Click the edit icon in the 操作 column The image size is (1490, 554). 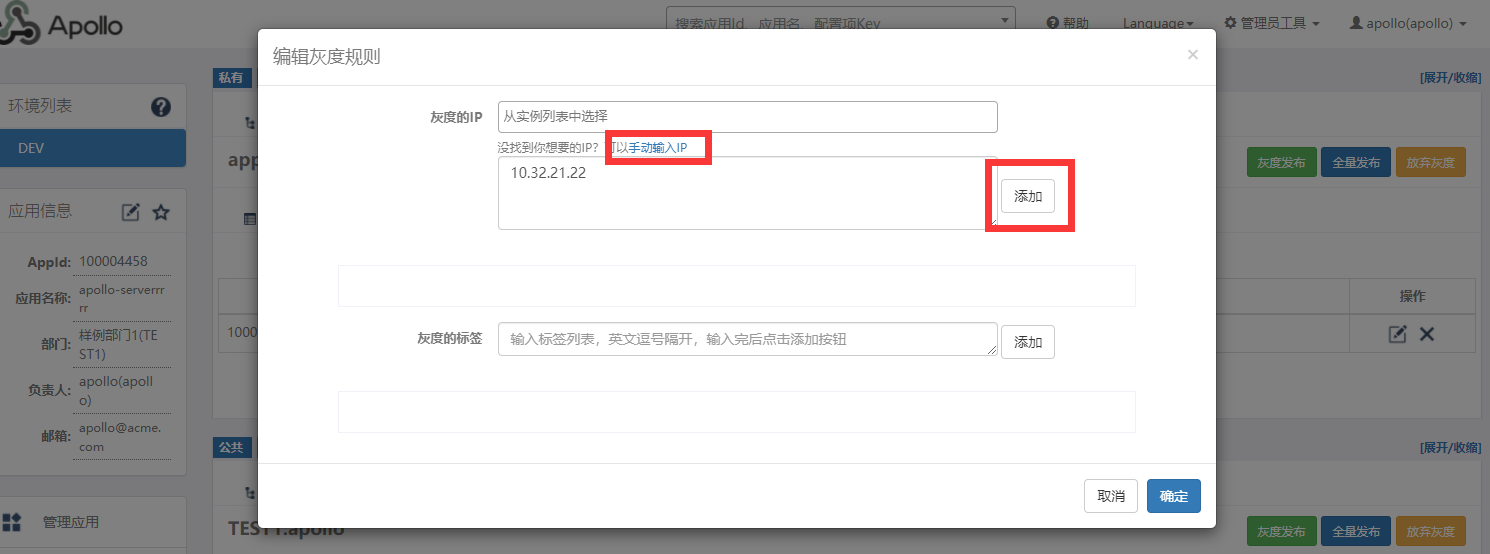click(1398, 334)
